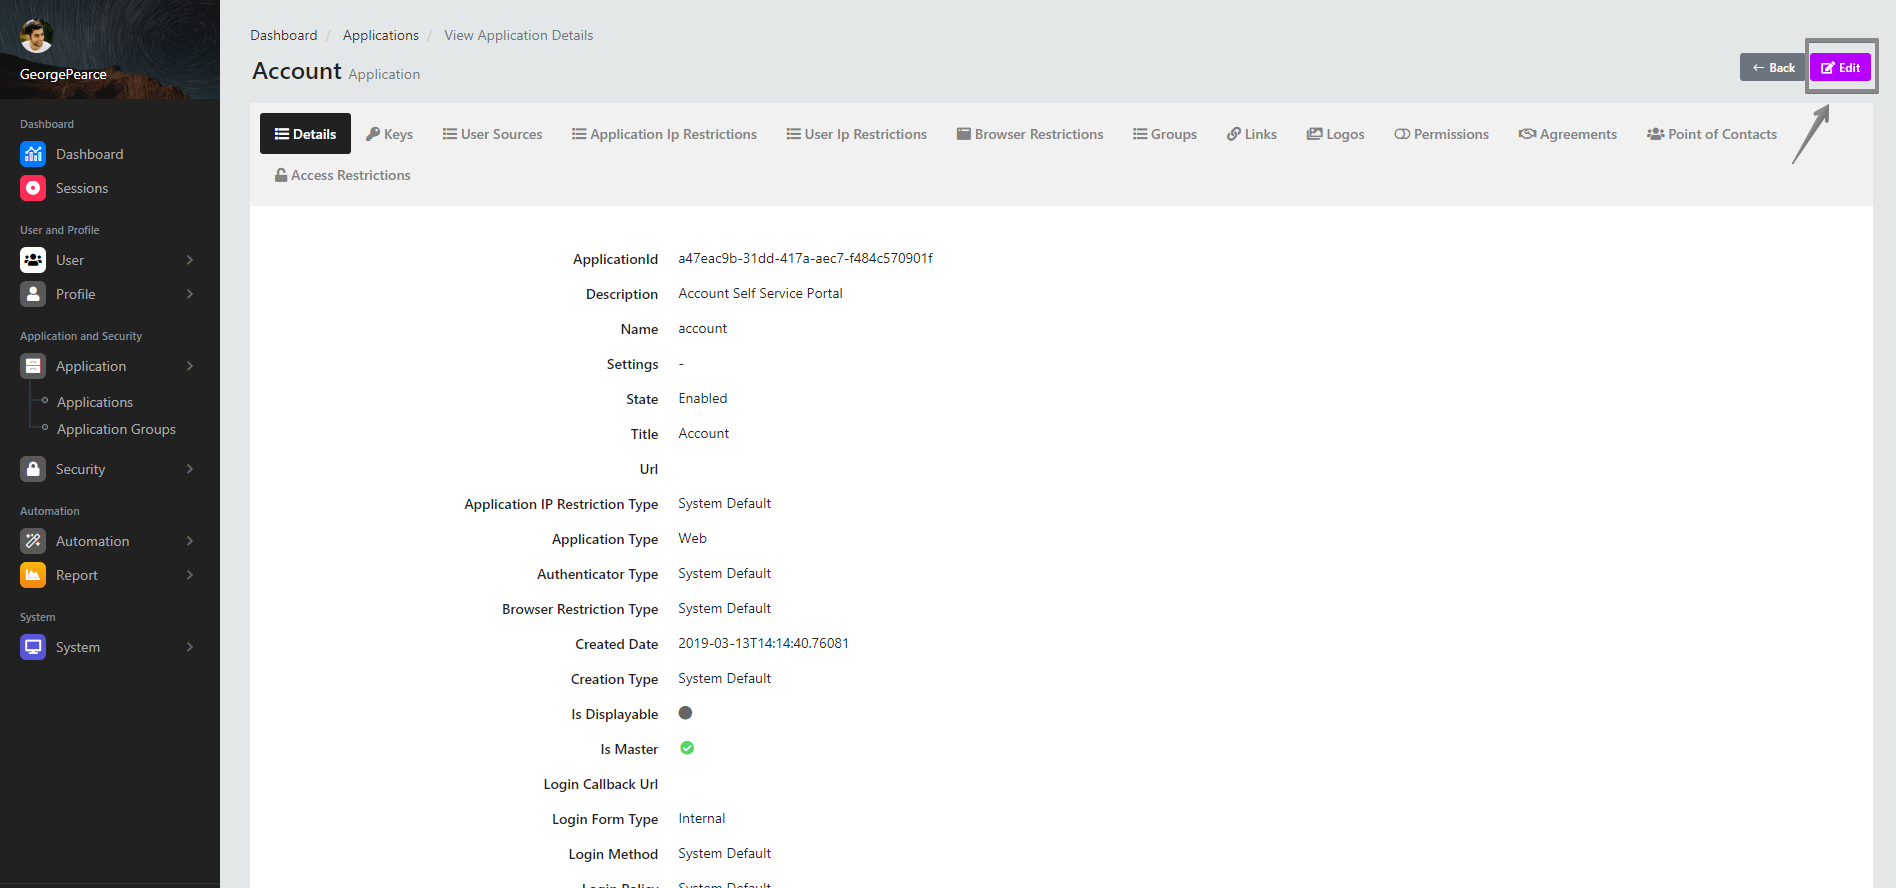Click the Application Type value Web
Viewport: 1896px width, 888px height.
(x=692, y=538)
